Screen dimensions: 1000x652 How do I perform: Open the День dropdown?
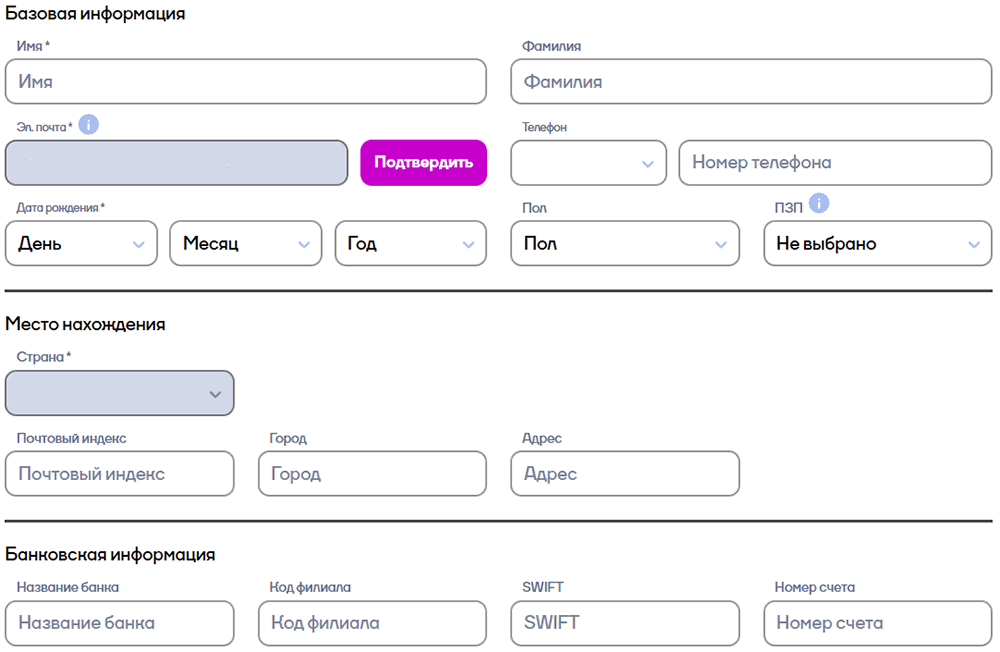point(81,243)
